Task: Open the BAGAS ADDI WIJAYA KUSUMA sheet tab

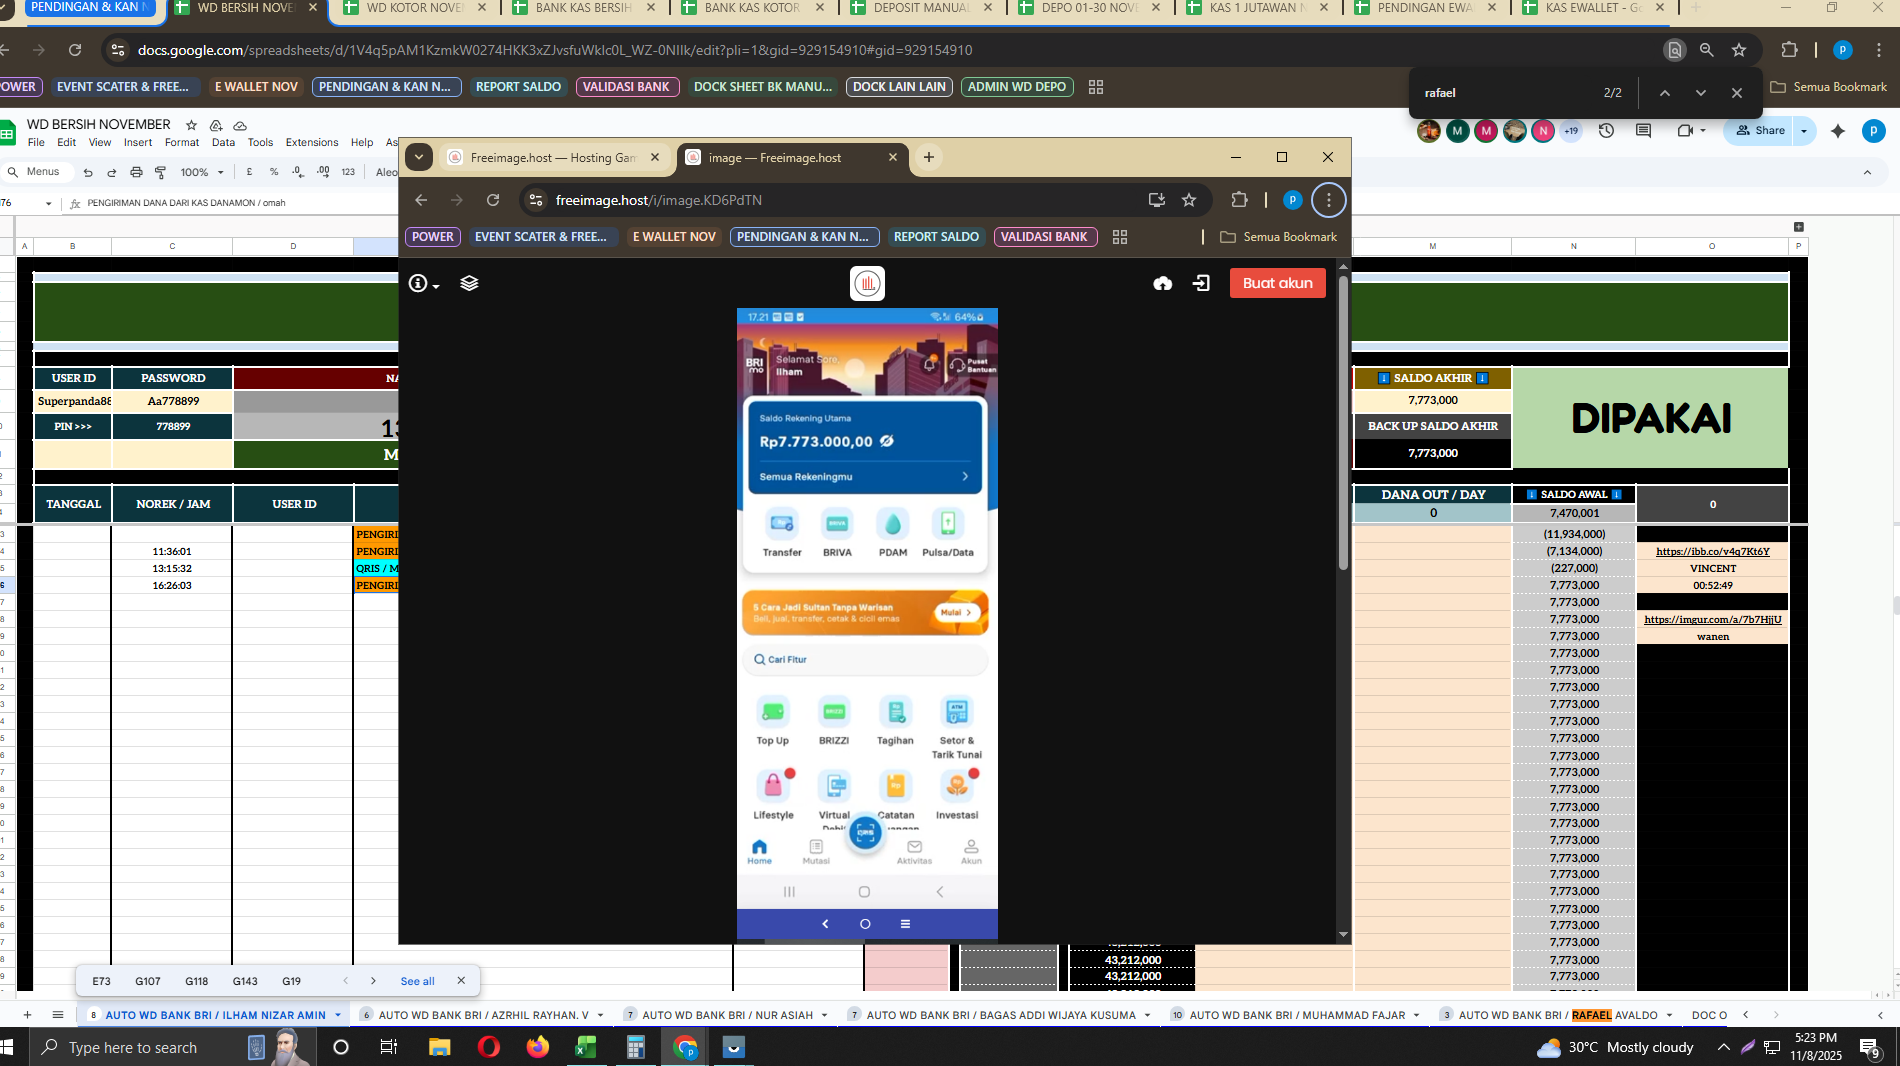Action: click(1000, 1015)
